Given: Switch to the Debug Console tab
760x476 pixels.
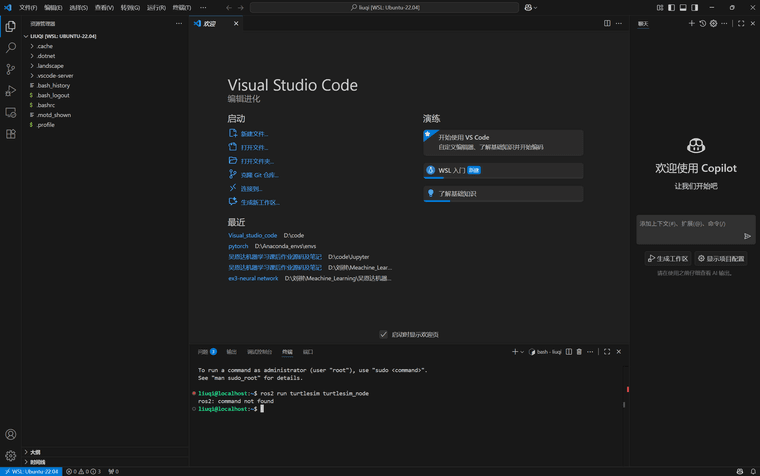Looking at the screenshot, I should coord(259,352).
